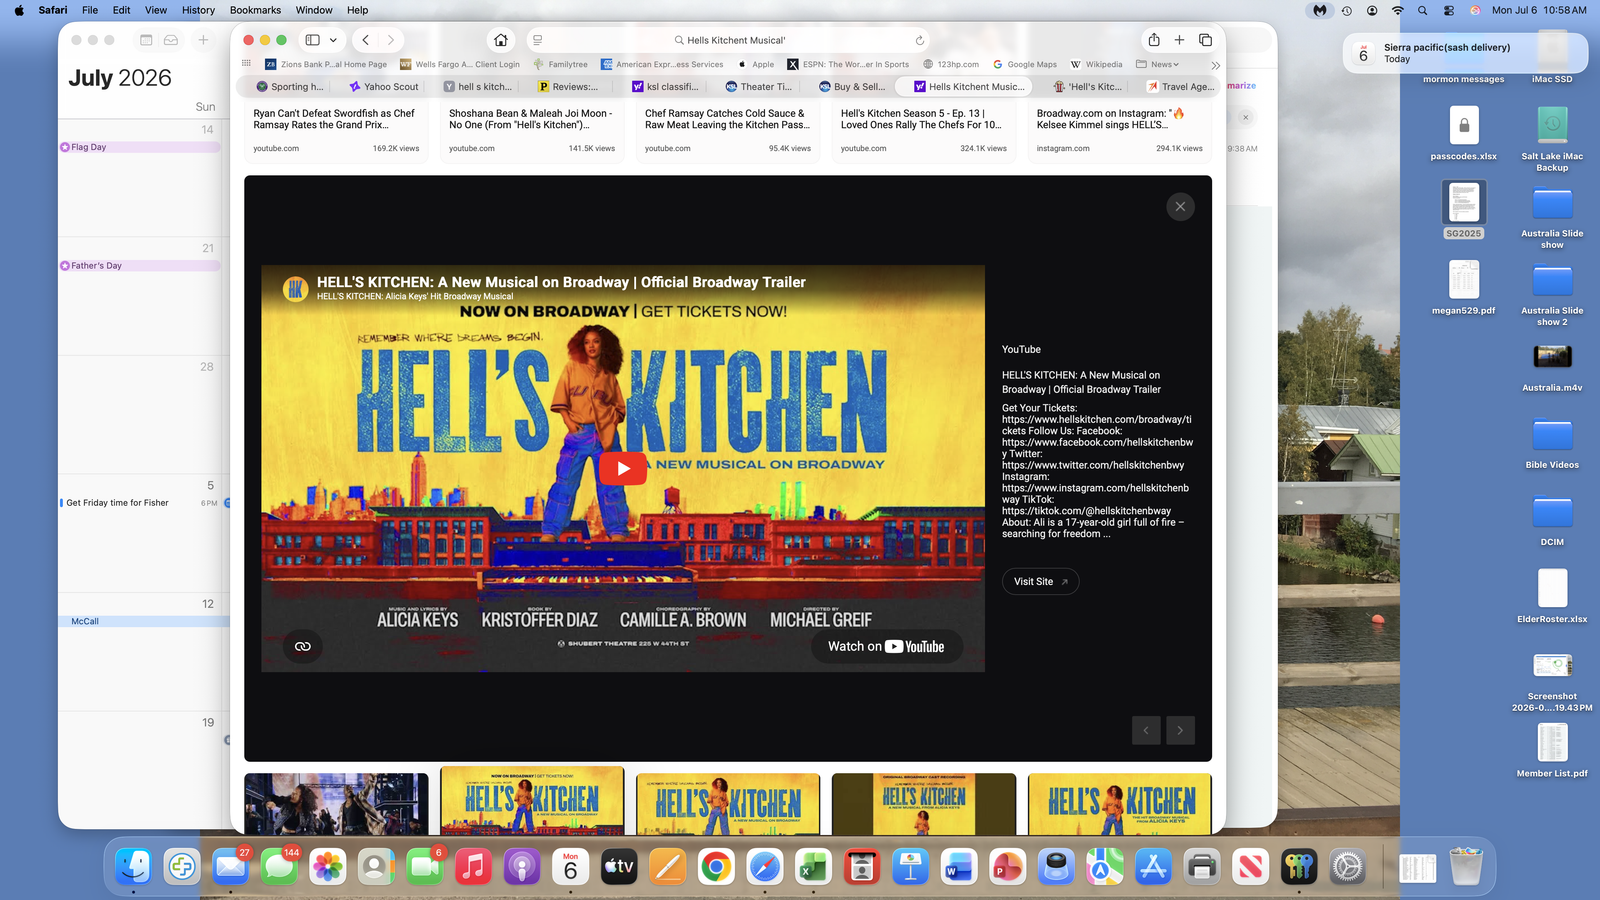Open Spotlight search in menu bar
1600x900 pixels.
(x=1422, y=10)
